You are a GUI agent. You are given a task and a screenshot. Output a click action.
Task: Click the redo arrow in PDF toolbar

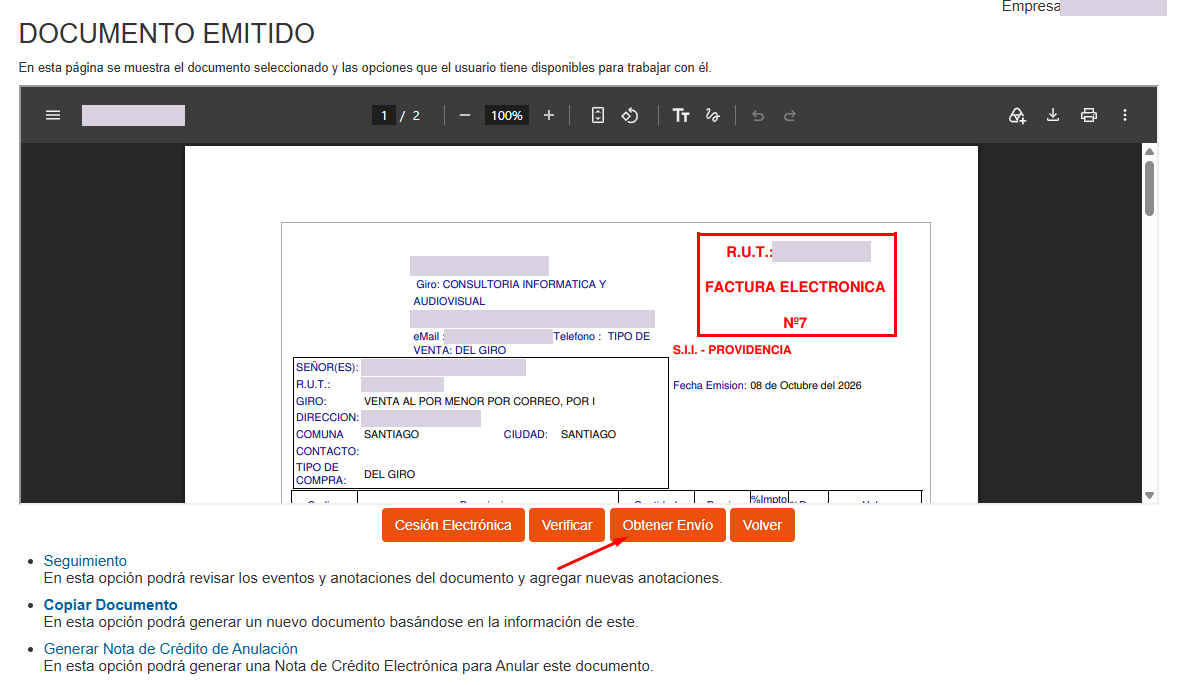pyautogui.click(x=790, y=115)
